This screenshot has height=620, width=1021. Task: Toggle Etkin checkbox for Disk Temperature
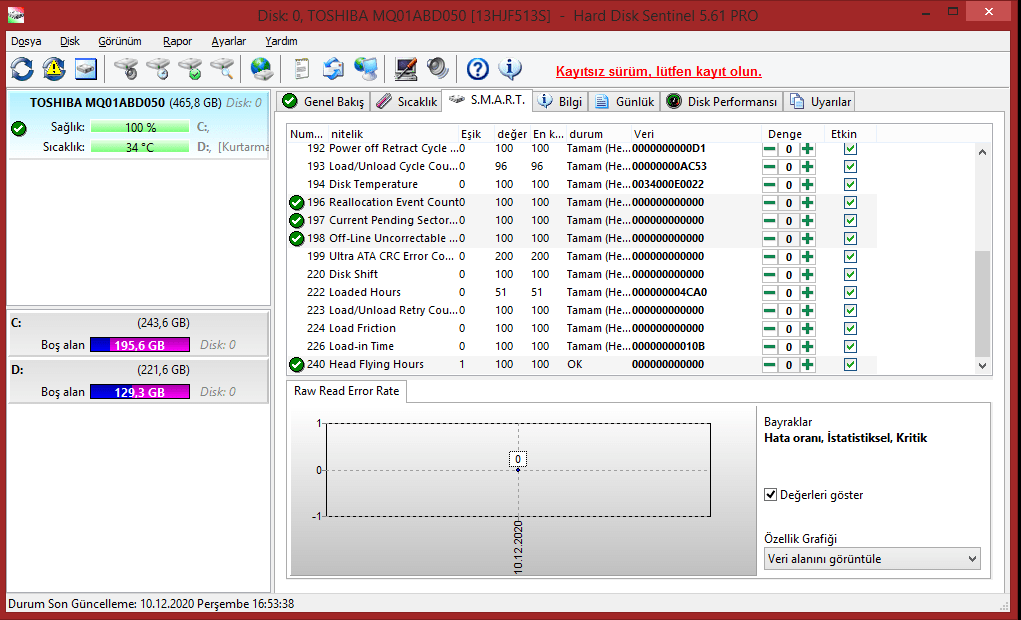(x=850, y=184)
